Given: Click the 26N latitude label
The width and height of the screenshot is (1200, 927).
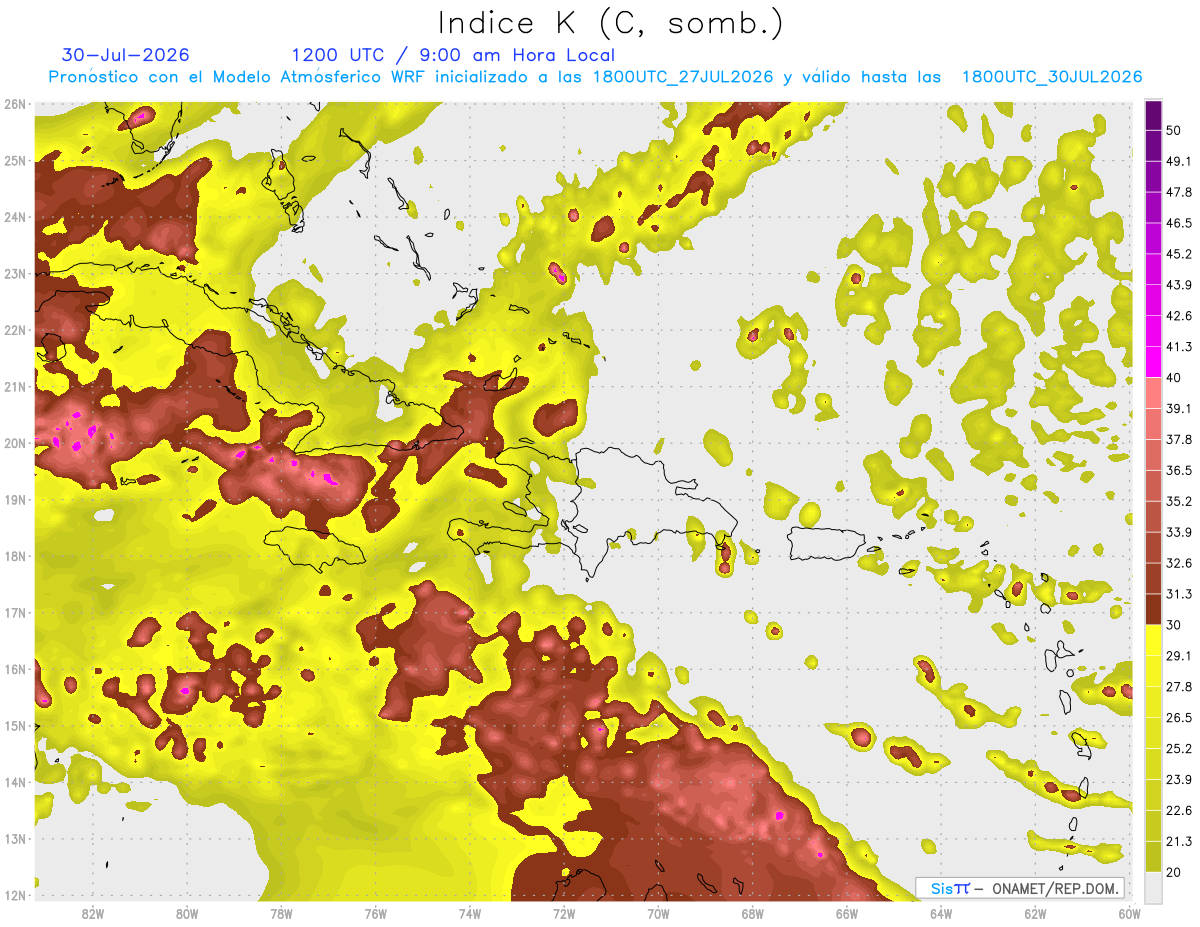Looking at the screenshot, I should pyautogui.click(x=15, y=104).
